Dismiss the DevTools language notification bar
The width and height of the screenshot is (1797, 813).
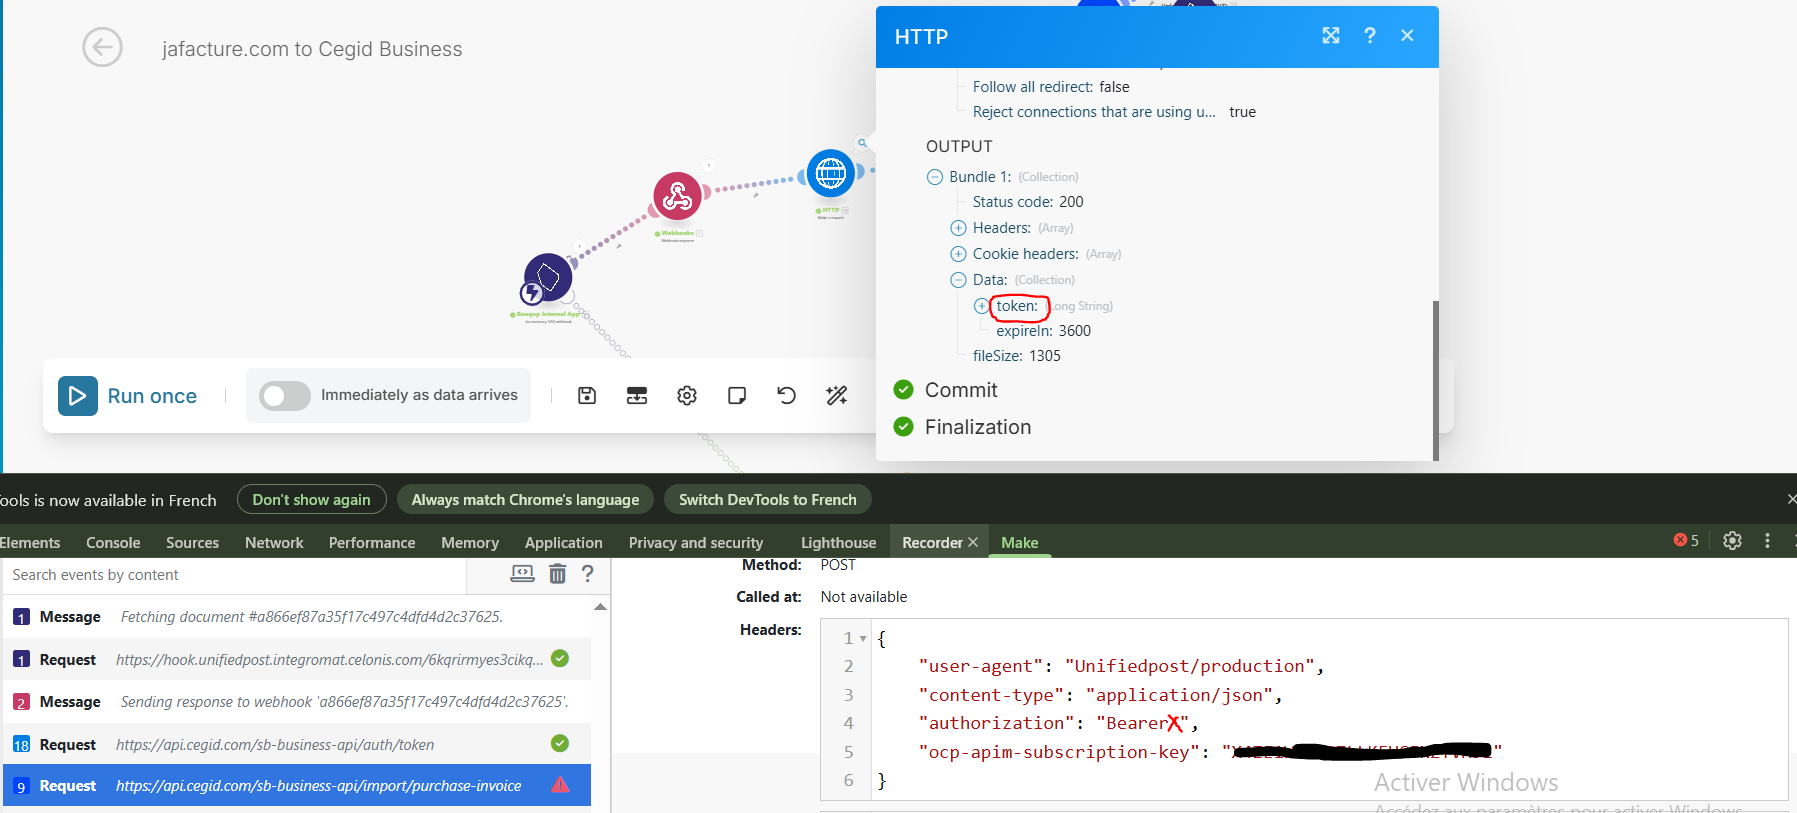(1791, 499)
